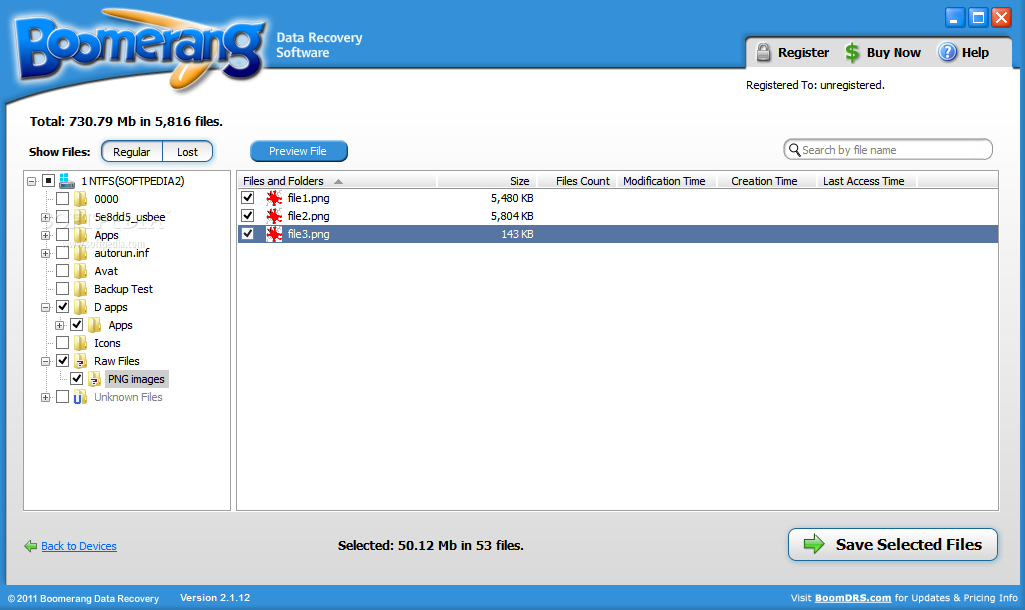Collapse the D apps folder node
The height and width of the screenshot is (610, 1025).
pyautogui.click(x=45, y=307)
